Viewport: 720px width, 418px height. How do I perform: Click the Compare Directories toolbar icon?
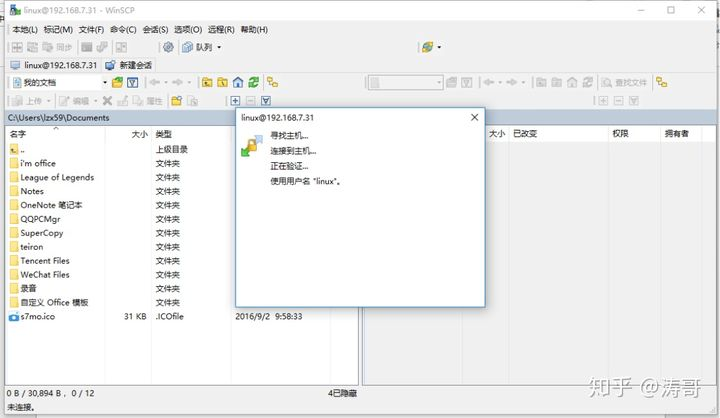click(17, 47)
